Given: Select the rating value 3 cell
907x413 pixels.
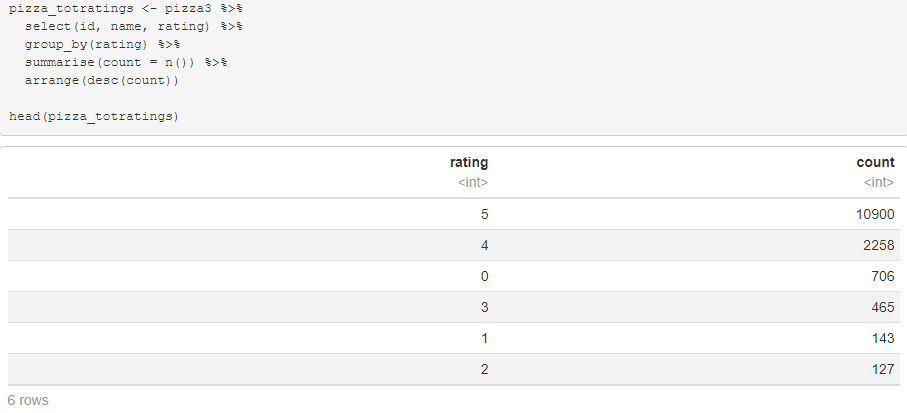Looking at the screenshot, I should pos(484,307).
